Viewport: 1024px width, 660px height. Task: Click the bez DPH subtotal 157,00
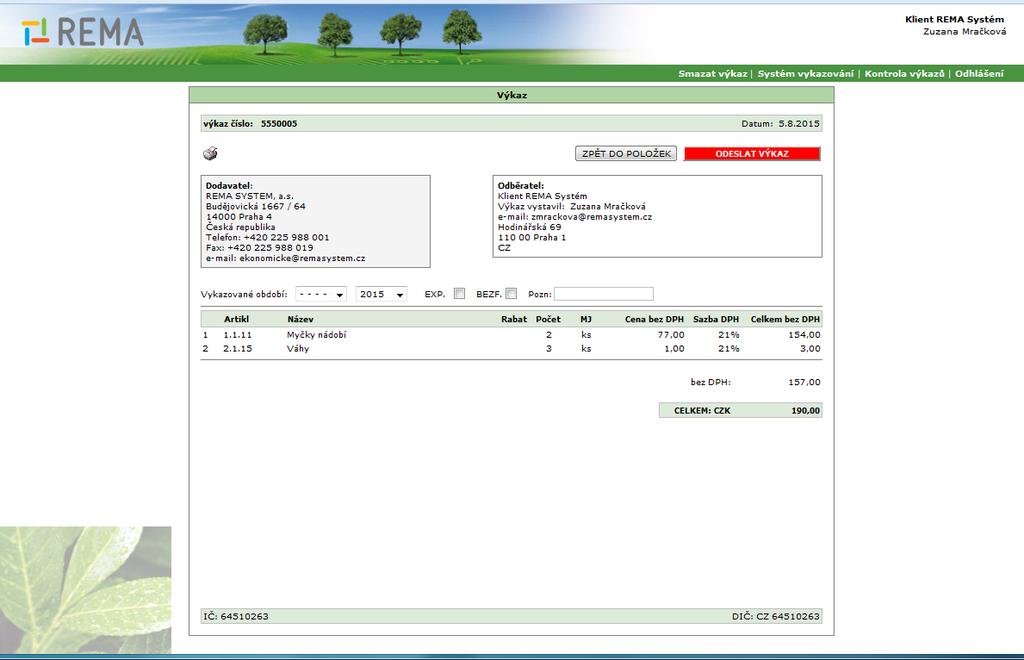pos(805,382)
